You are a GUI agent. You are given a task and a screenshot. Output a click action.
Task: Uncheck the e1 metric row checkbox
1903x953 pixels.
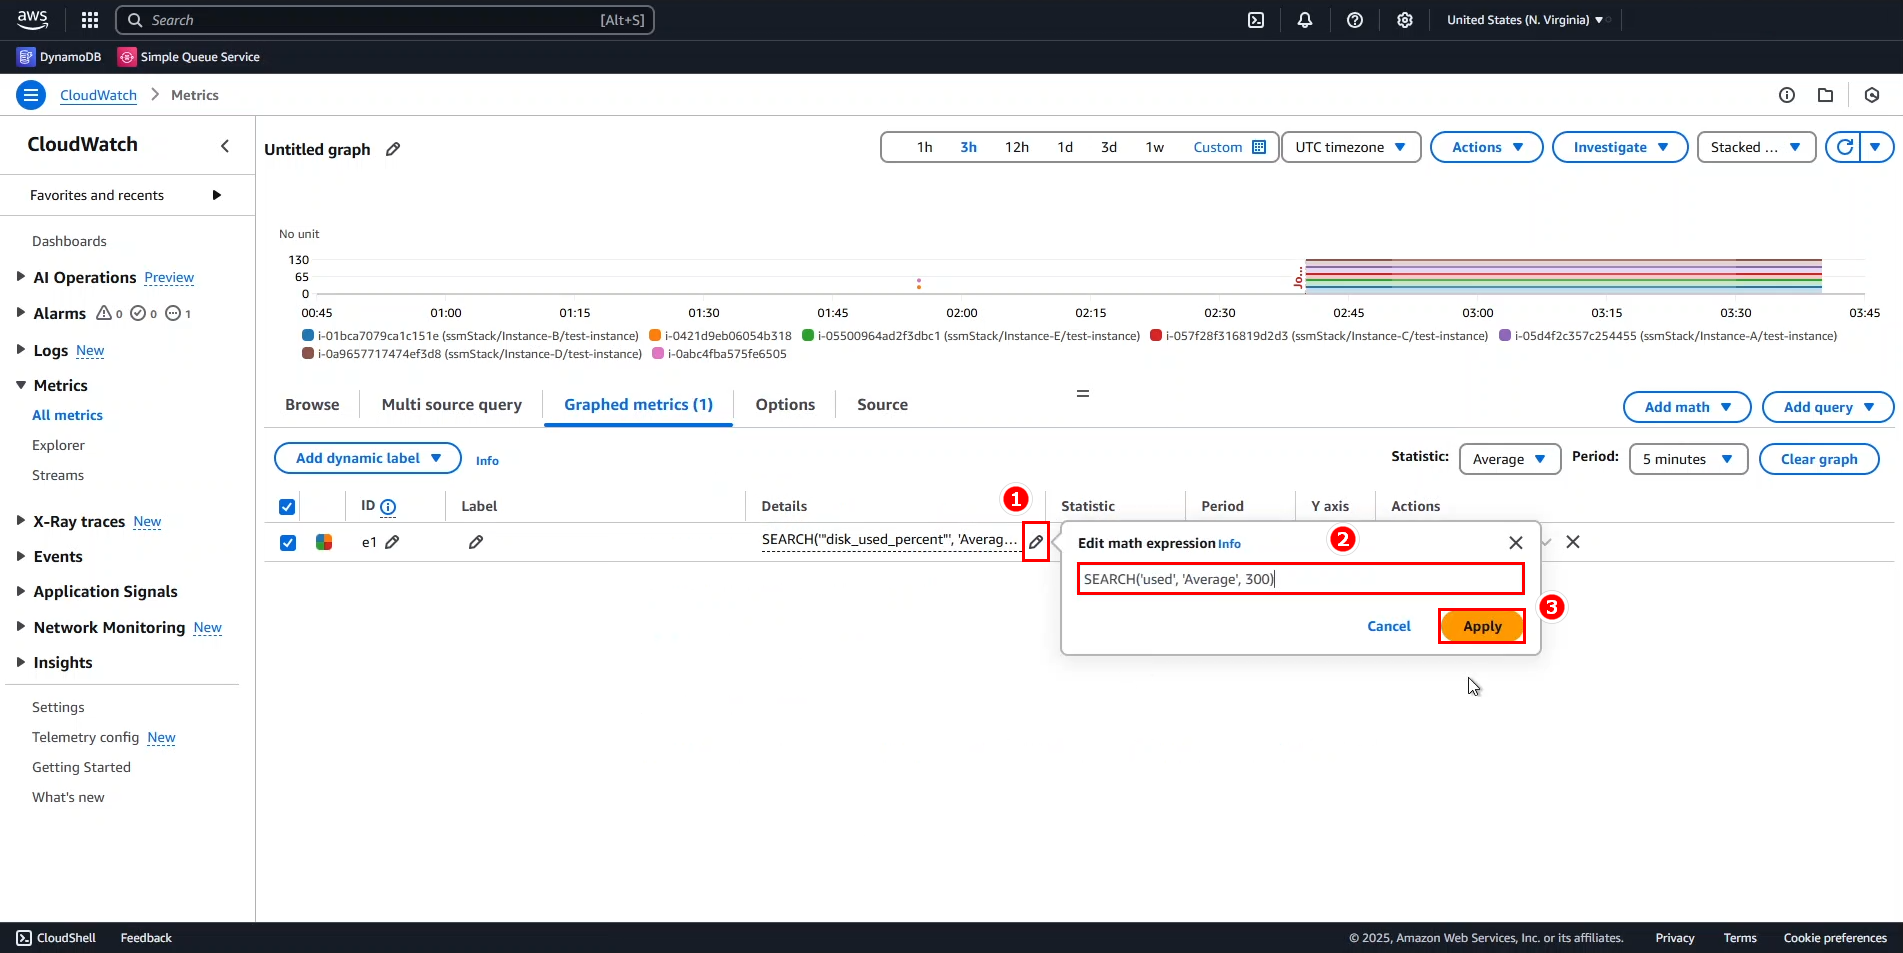pos(288,543)
